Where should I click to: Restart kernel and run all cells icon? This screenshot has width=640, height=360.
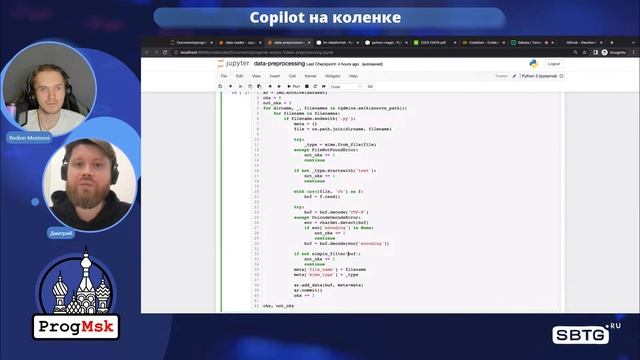(324, 87)
